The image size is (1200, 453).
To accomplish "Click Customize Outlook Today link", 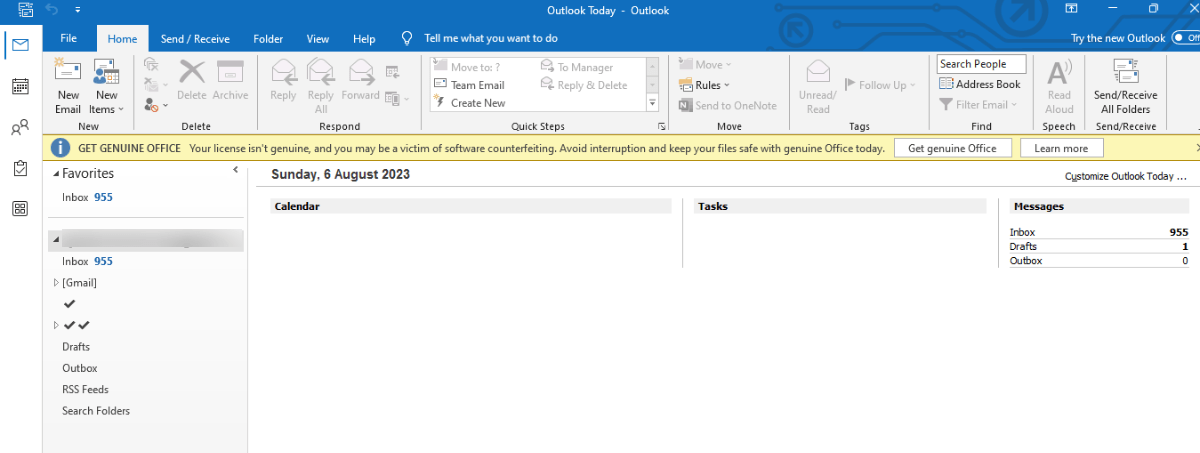I will pos(1125,176).
